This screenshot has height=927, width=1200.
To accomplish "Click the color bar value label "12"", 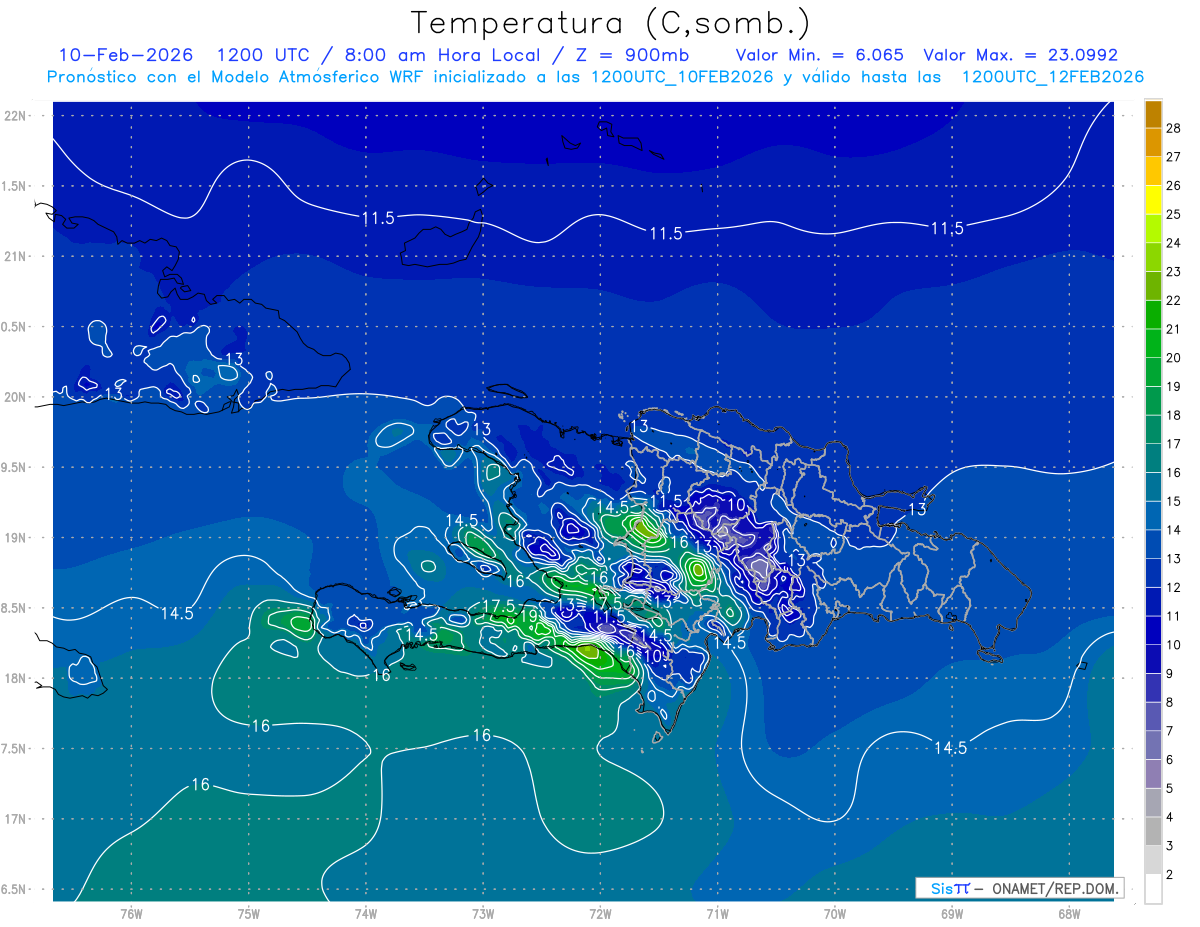I will pyautogui.click(x=1174, y=588).
